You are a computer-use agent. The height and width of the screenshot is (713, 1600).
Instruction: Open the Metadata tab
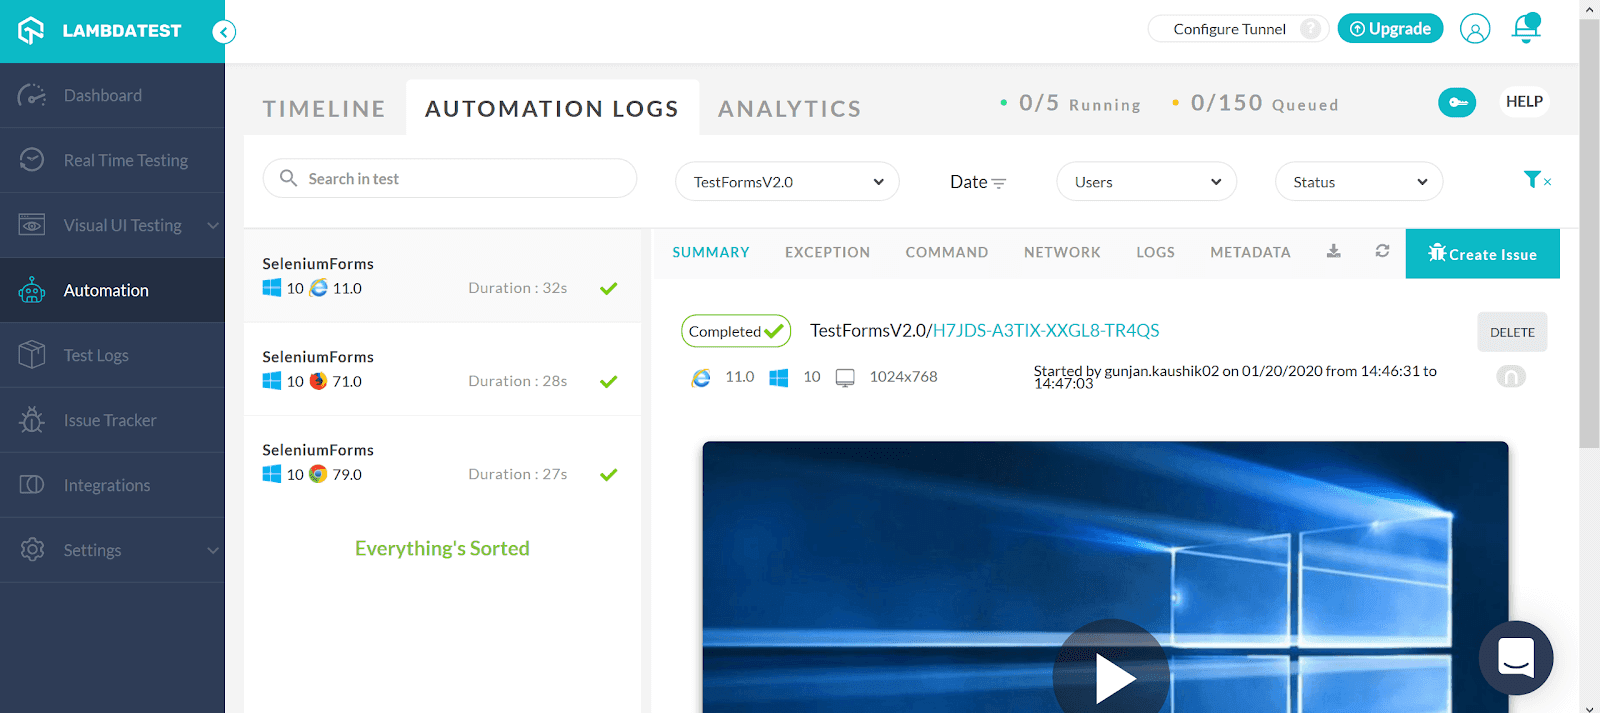1250,253
